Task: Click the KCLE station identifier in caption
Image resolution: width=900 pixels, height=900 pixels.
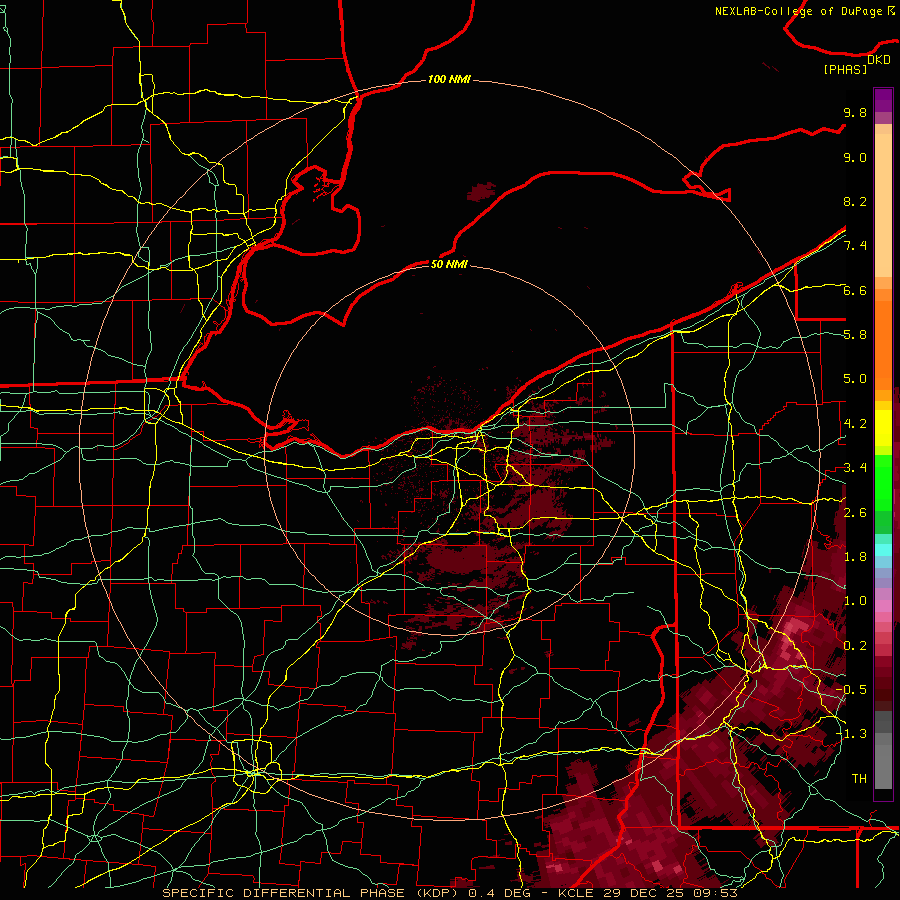Action: [x=576, y=893]
